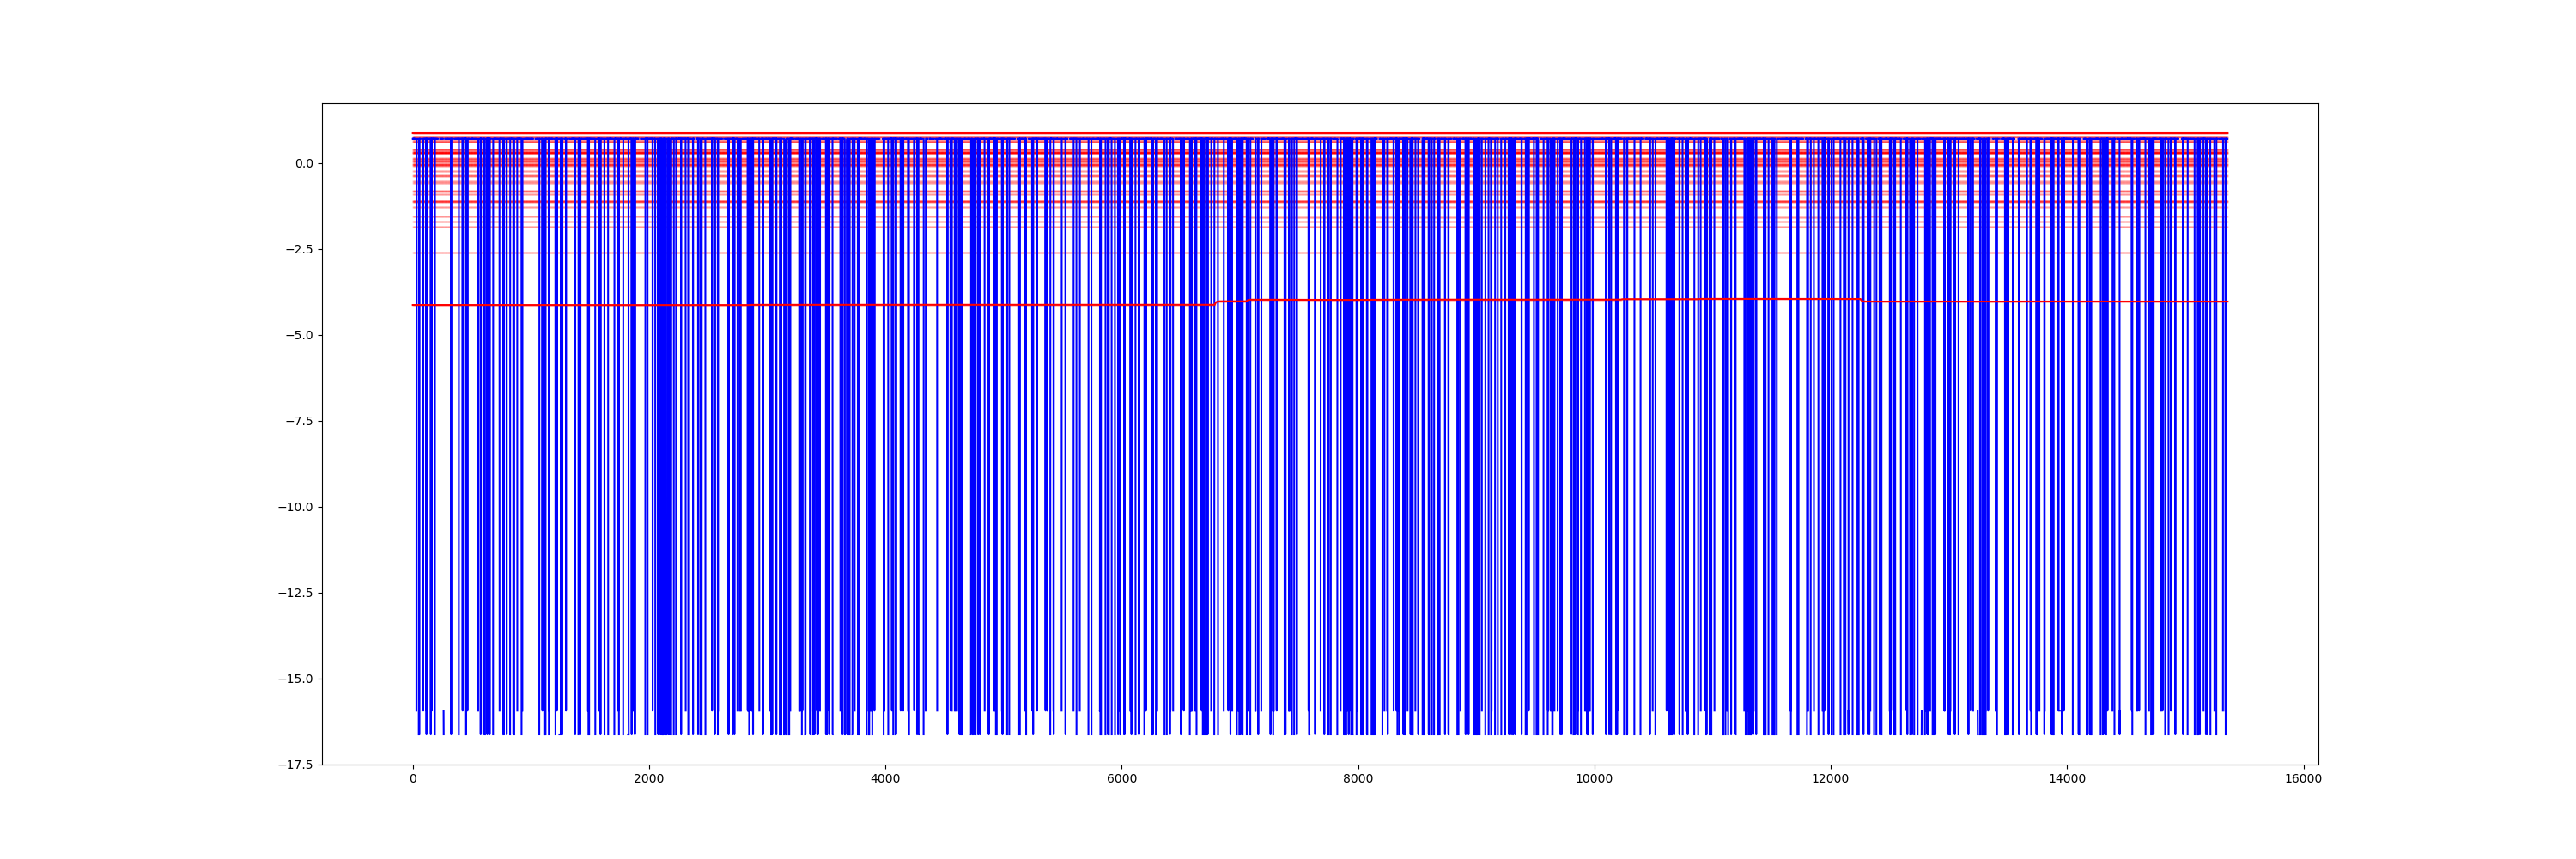Click the y-axis tick label 0.0
Viewport: 2576px width, 859px height.
point(304,163)
